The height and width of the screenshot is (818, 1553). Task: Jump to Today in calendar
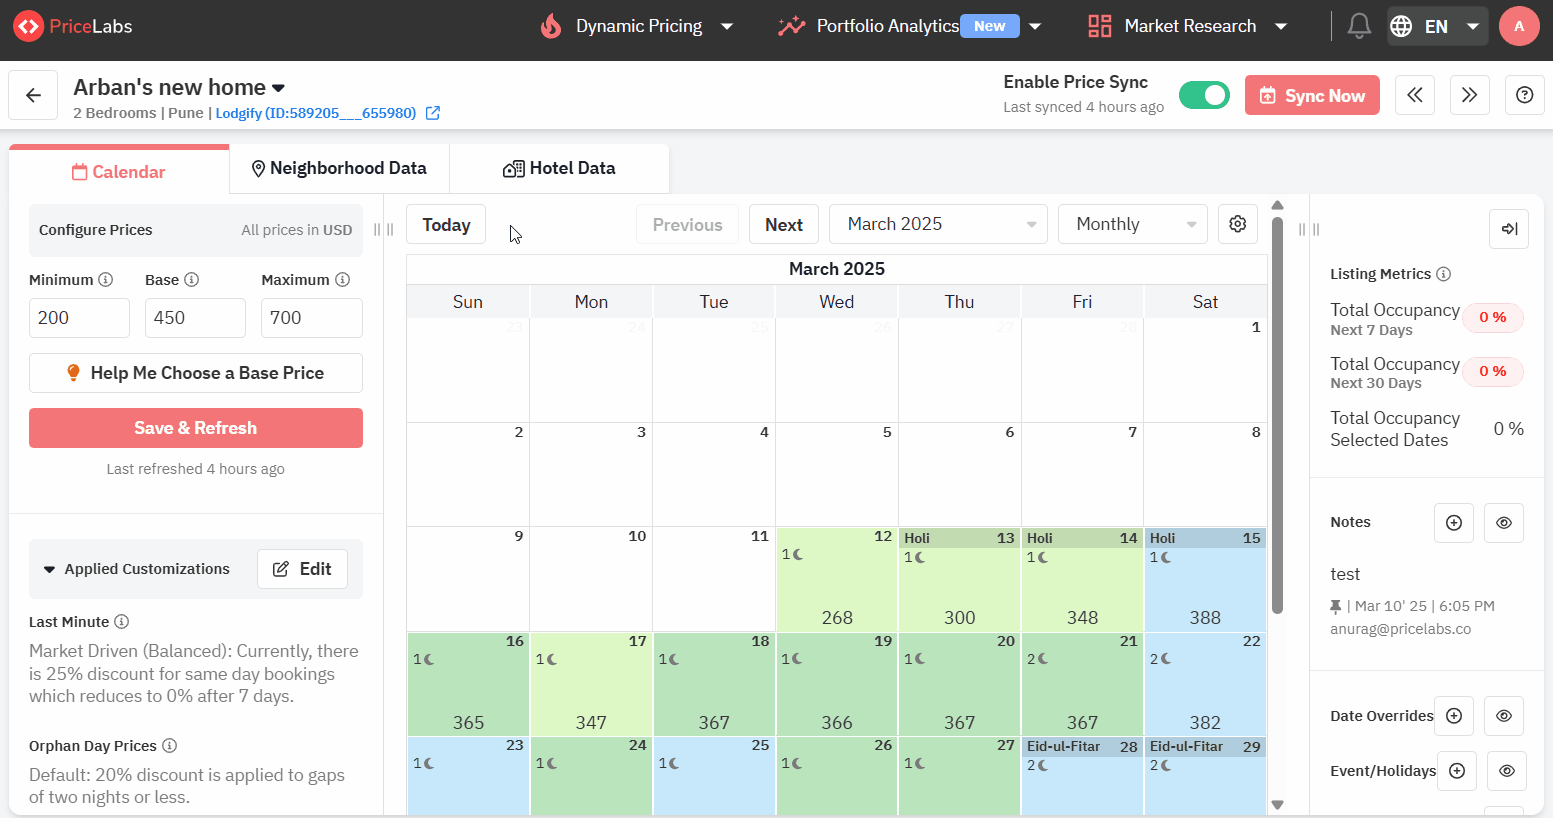(446, 224)
